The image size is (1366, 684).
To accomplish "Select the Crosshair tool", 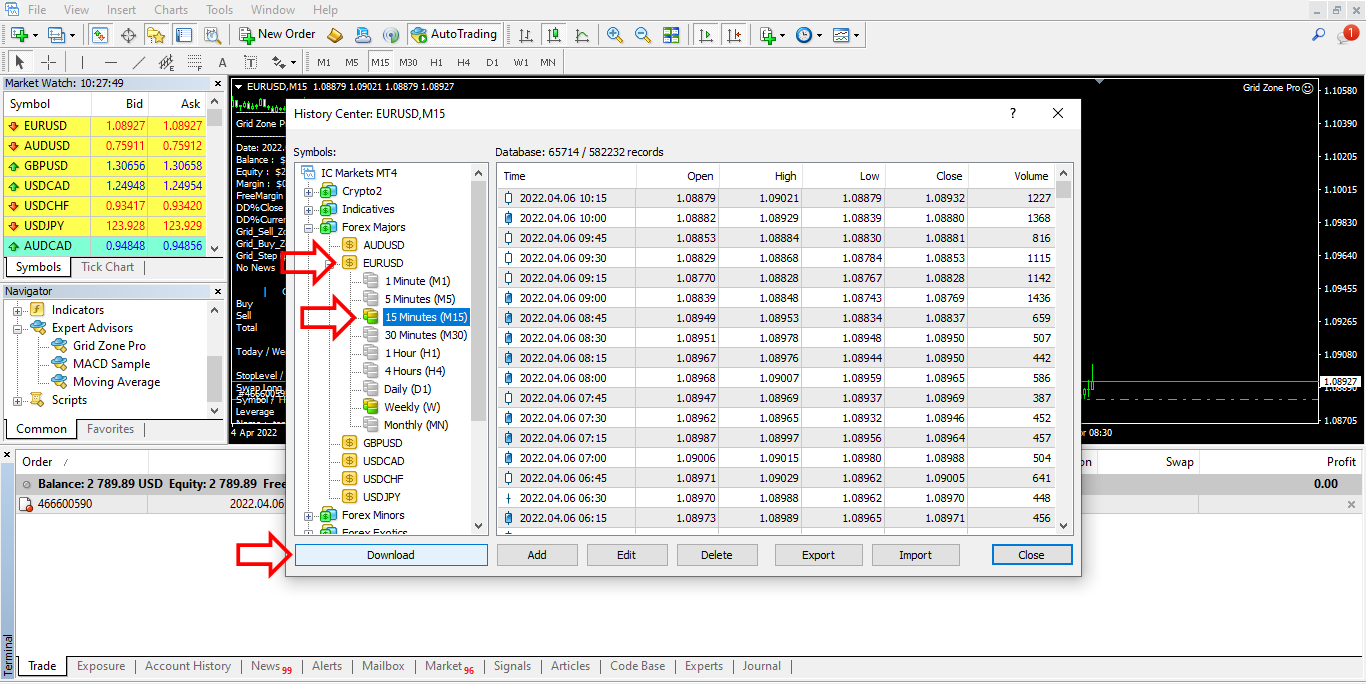I will coord(48,62).
